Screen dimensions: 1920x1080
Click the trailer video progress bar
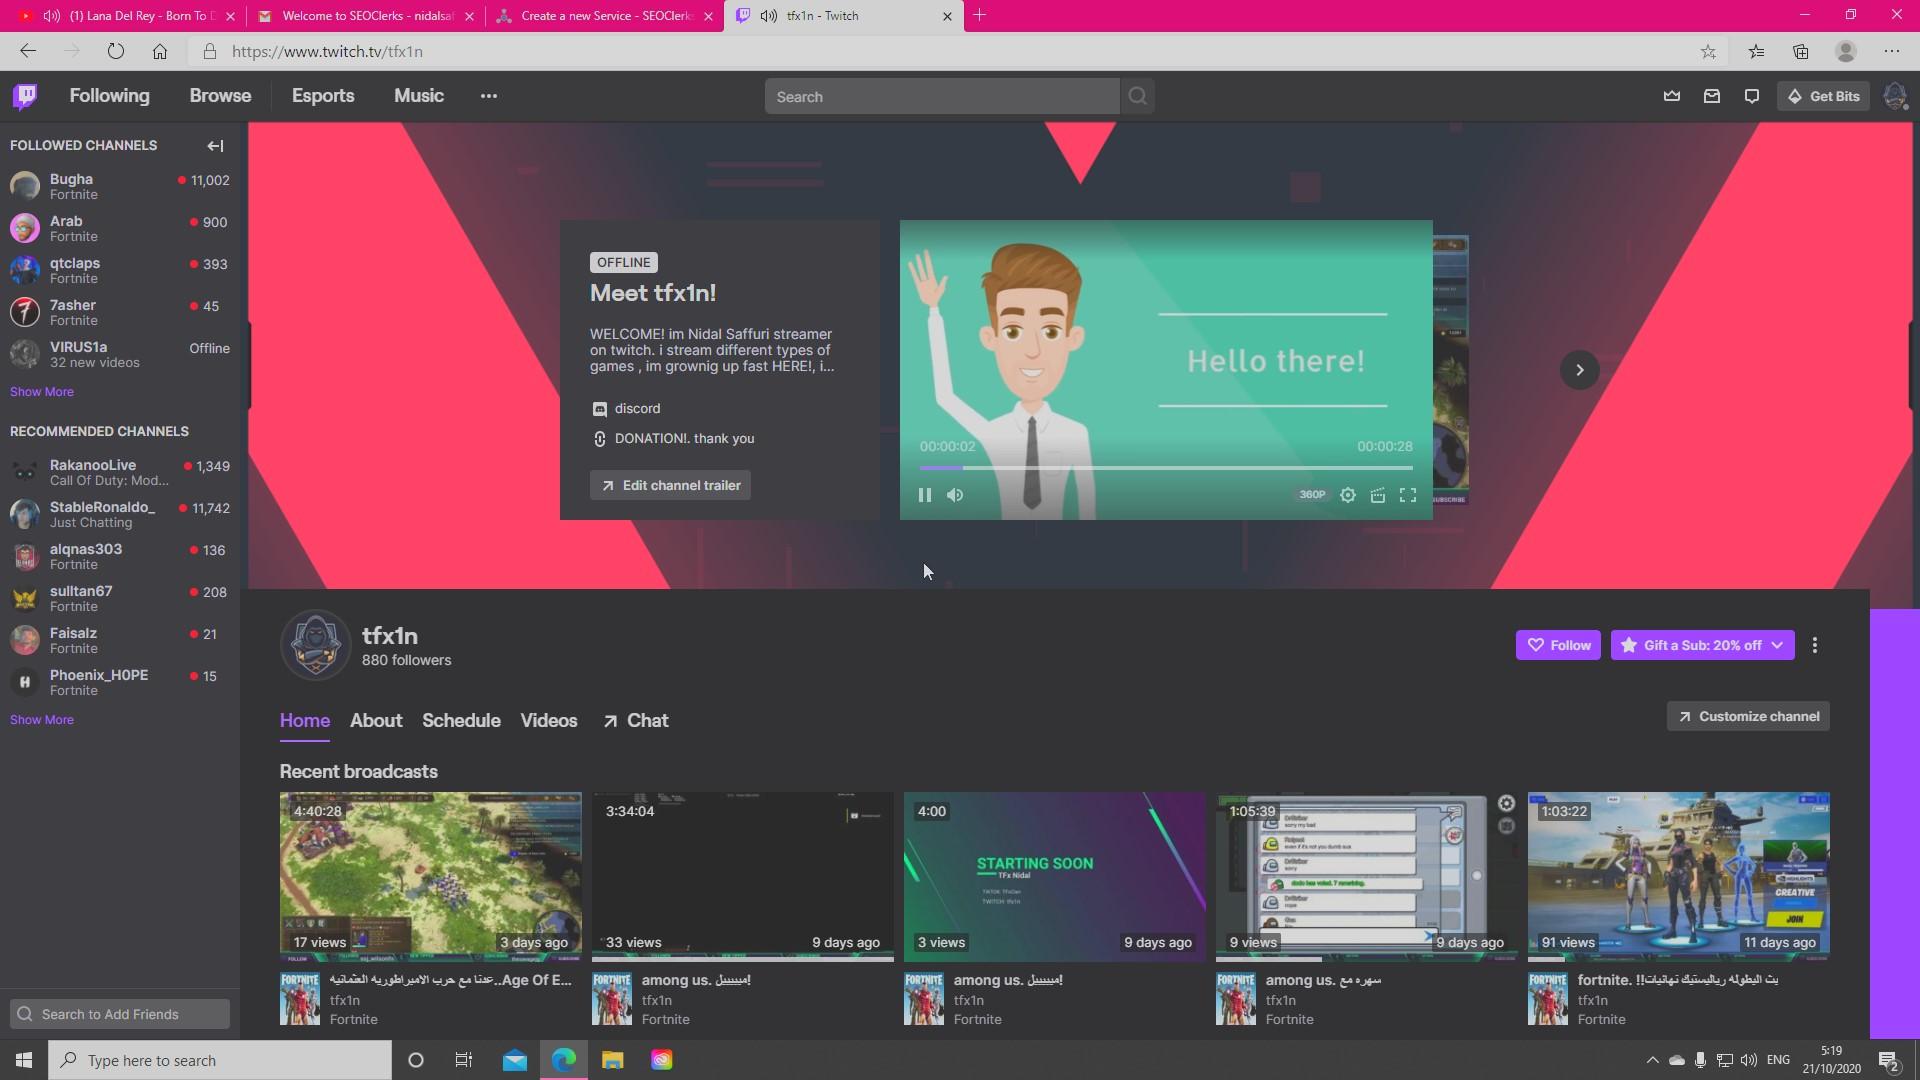coord(1165,468)
